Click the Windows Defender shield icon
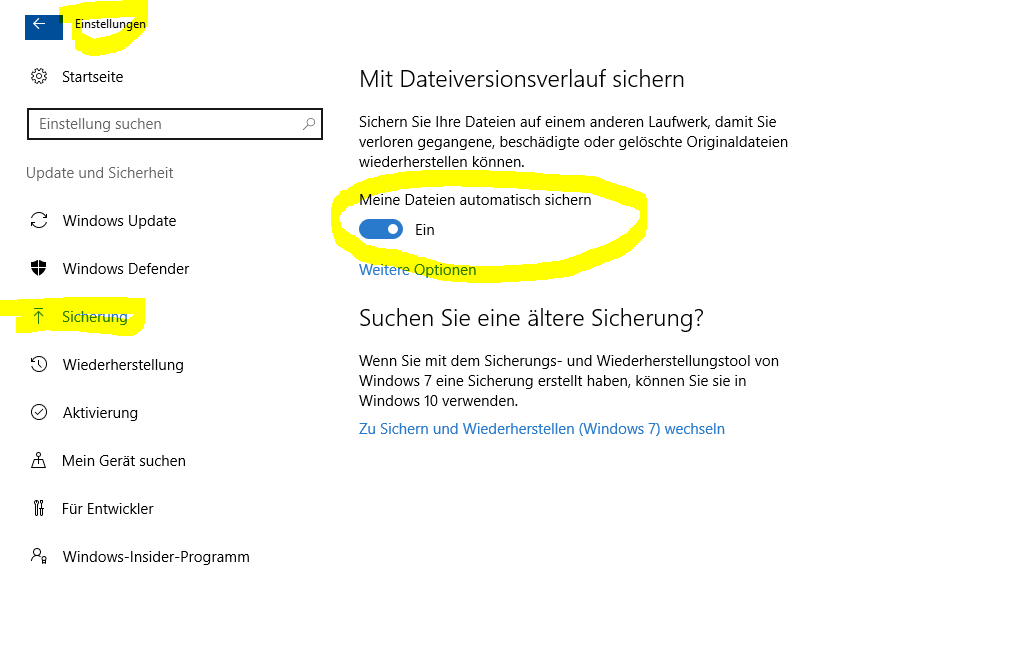Screen dimensions: 1023x645 coord(39,268)
